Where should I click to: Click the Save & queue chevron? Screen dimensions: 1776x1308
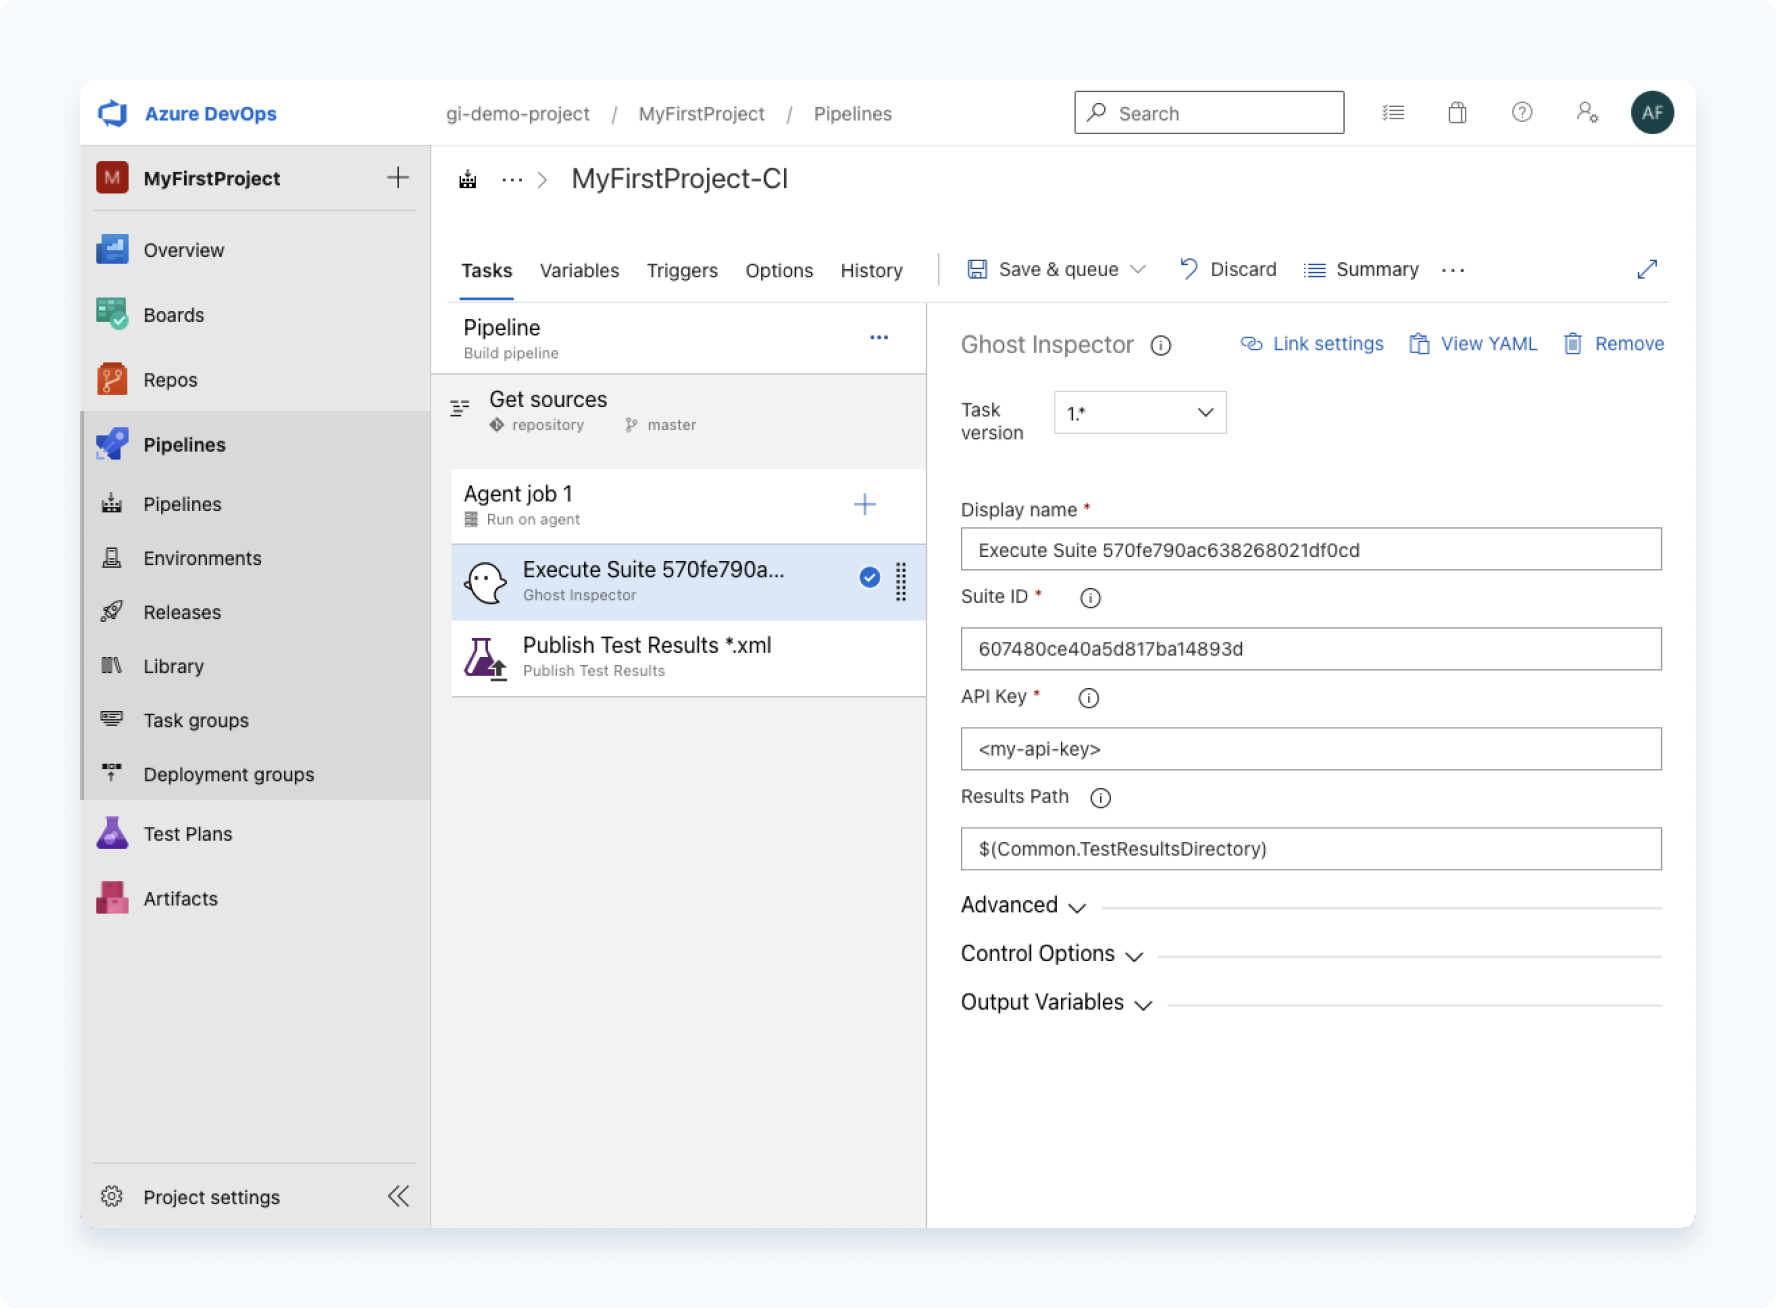[x=1139, y=269]
